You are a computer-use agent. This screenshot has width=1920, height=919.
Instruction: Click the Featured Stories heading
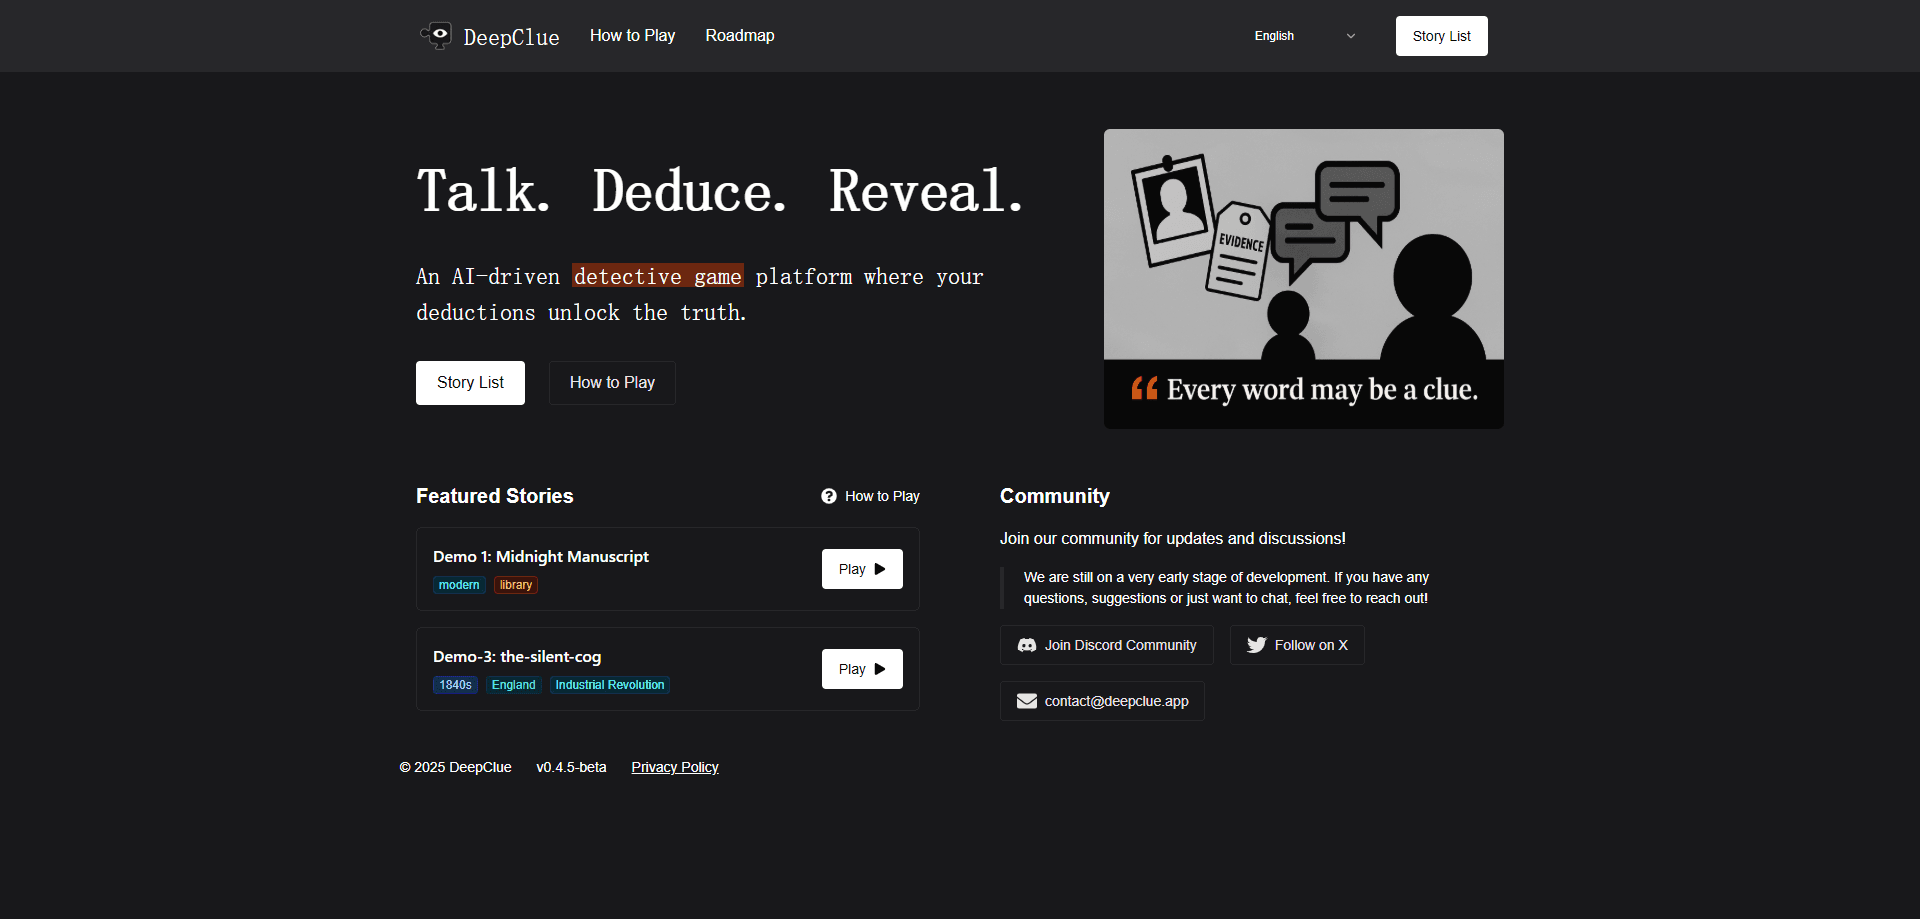(495, 496)
